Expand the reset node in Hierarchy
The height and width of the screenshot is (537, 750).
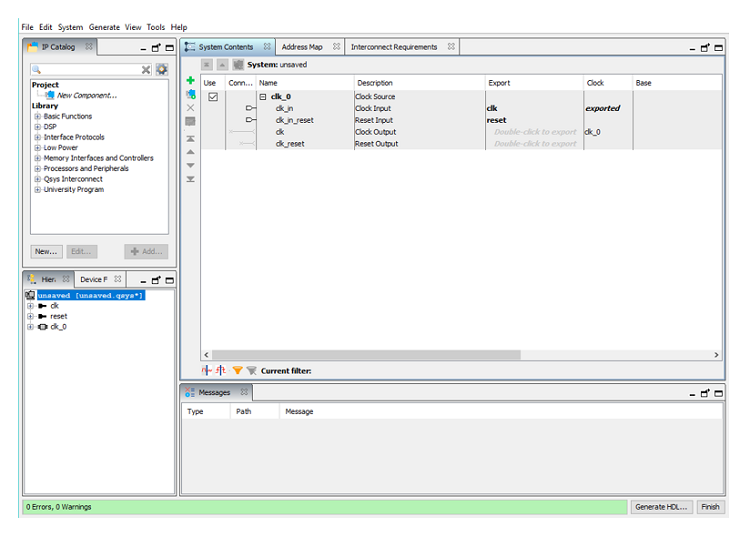tap(30, 317)
